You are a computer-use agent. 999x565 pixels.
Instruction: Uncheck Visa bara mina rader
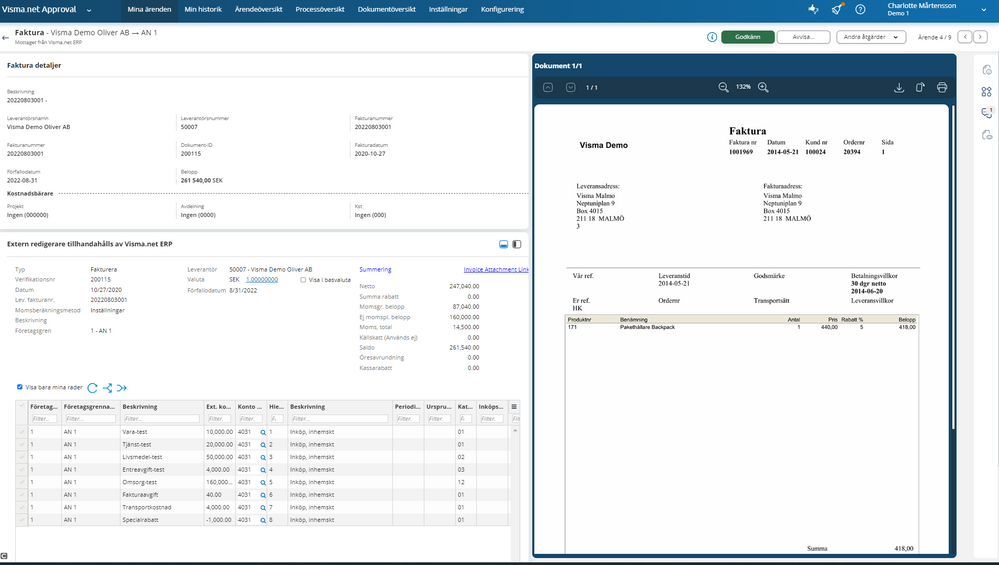point(20,388)
